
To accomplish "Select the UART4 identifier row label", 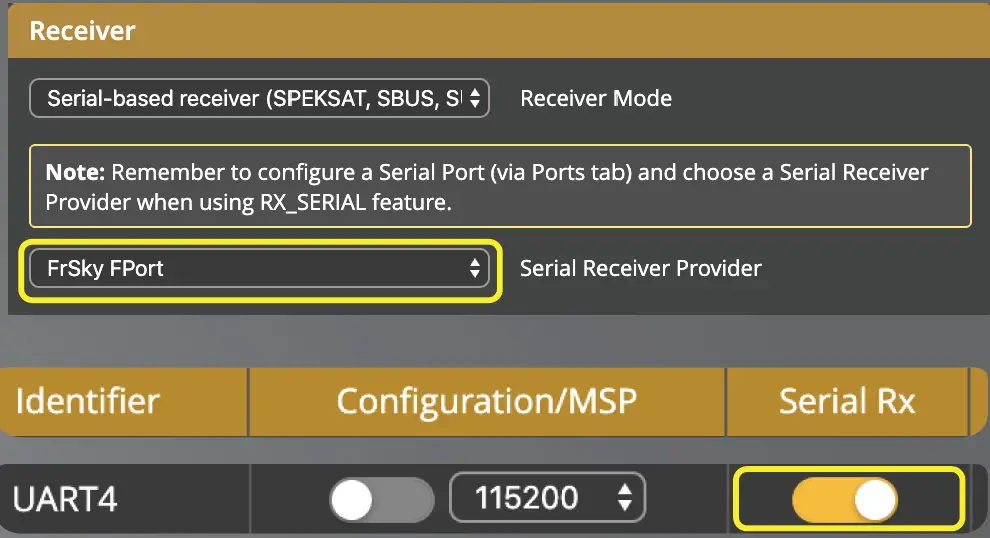I will (x=65, y=499).
